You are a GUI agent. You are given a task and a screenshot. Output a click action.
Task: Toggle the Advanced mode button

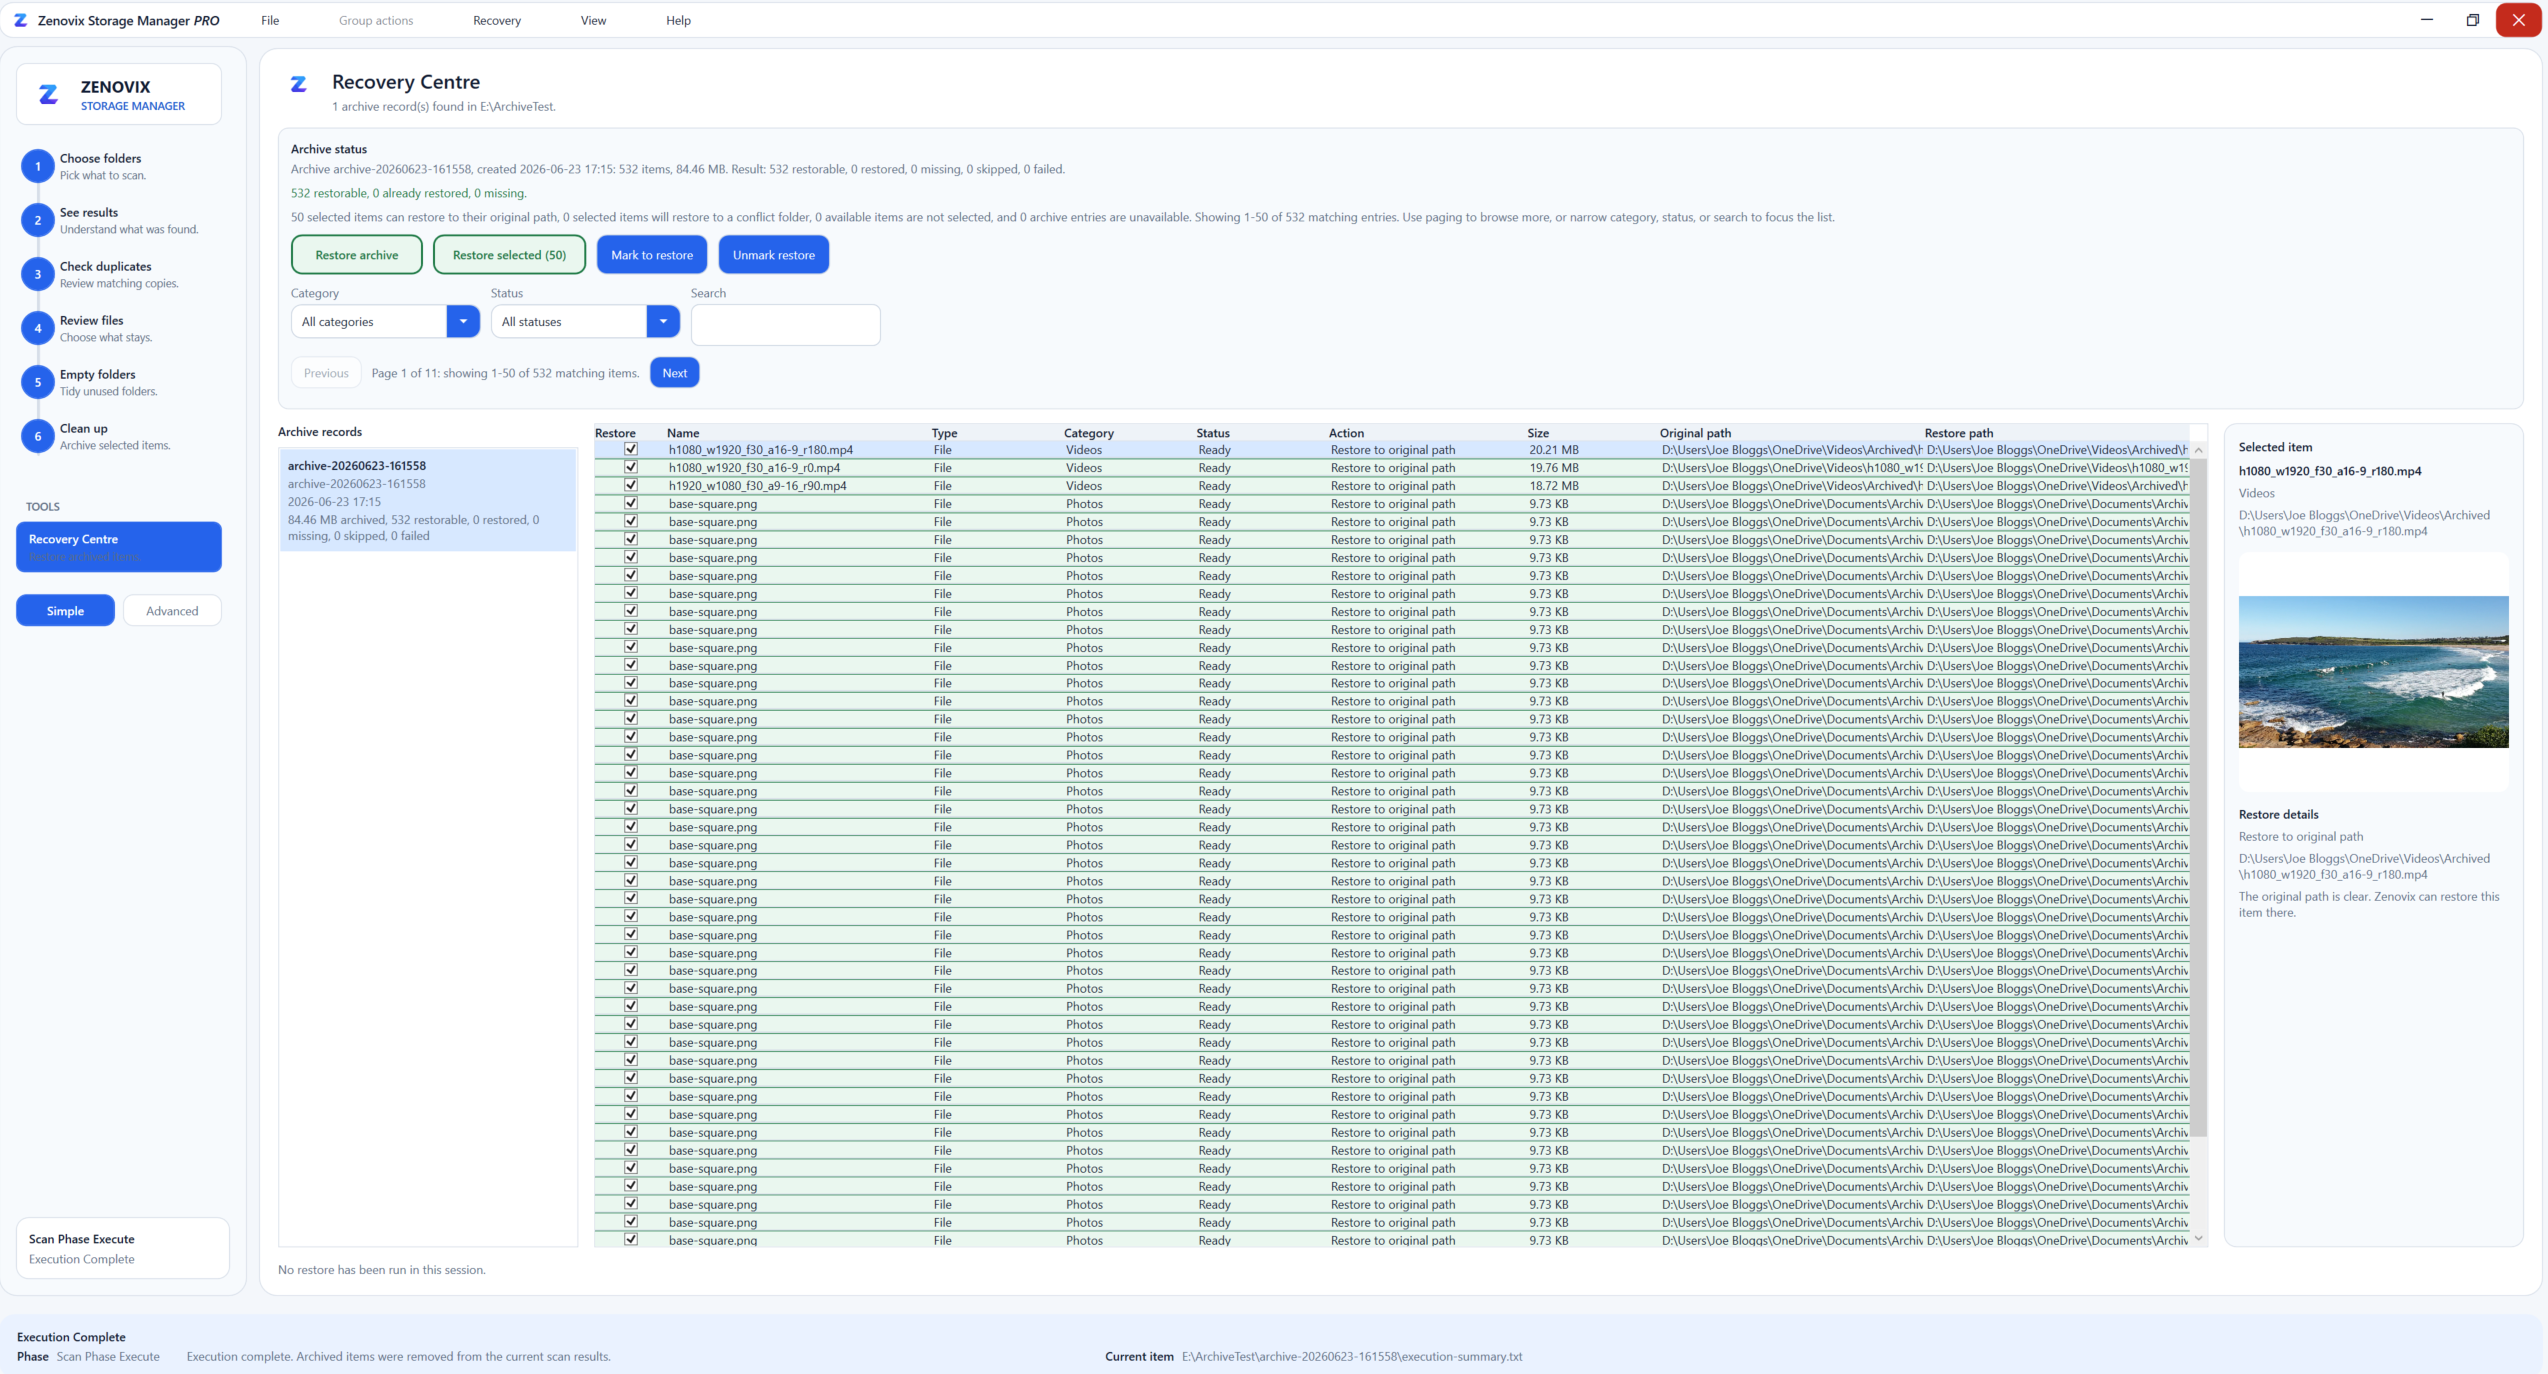(172, 610)
